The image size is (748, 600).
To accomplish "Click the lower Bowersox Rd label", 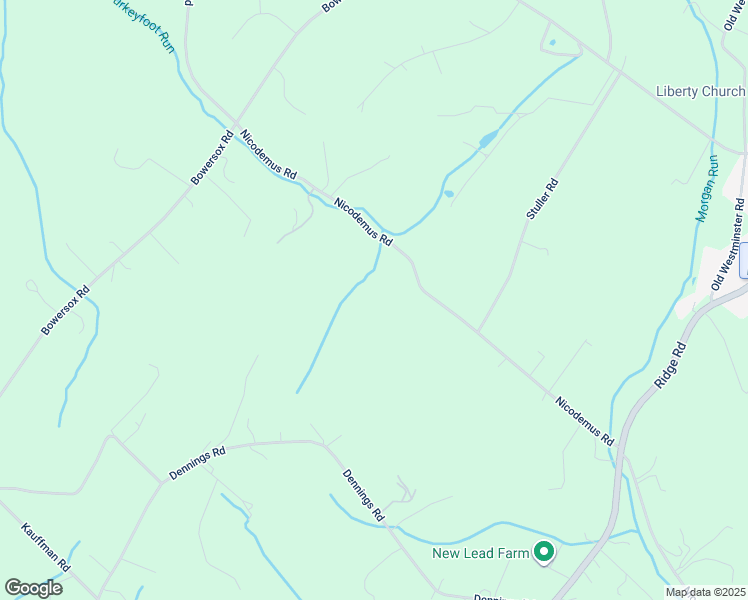I will pyautogui.click(x=65, y=310).
